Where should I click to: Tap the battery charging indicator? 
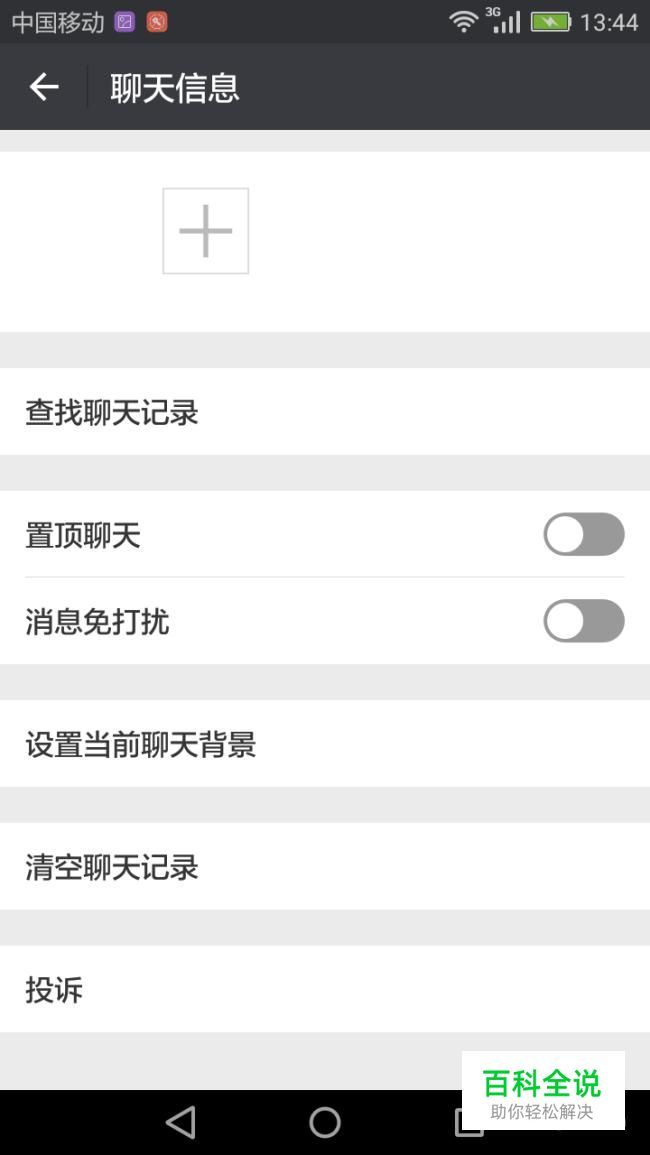pos(550,21)
